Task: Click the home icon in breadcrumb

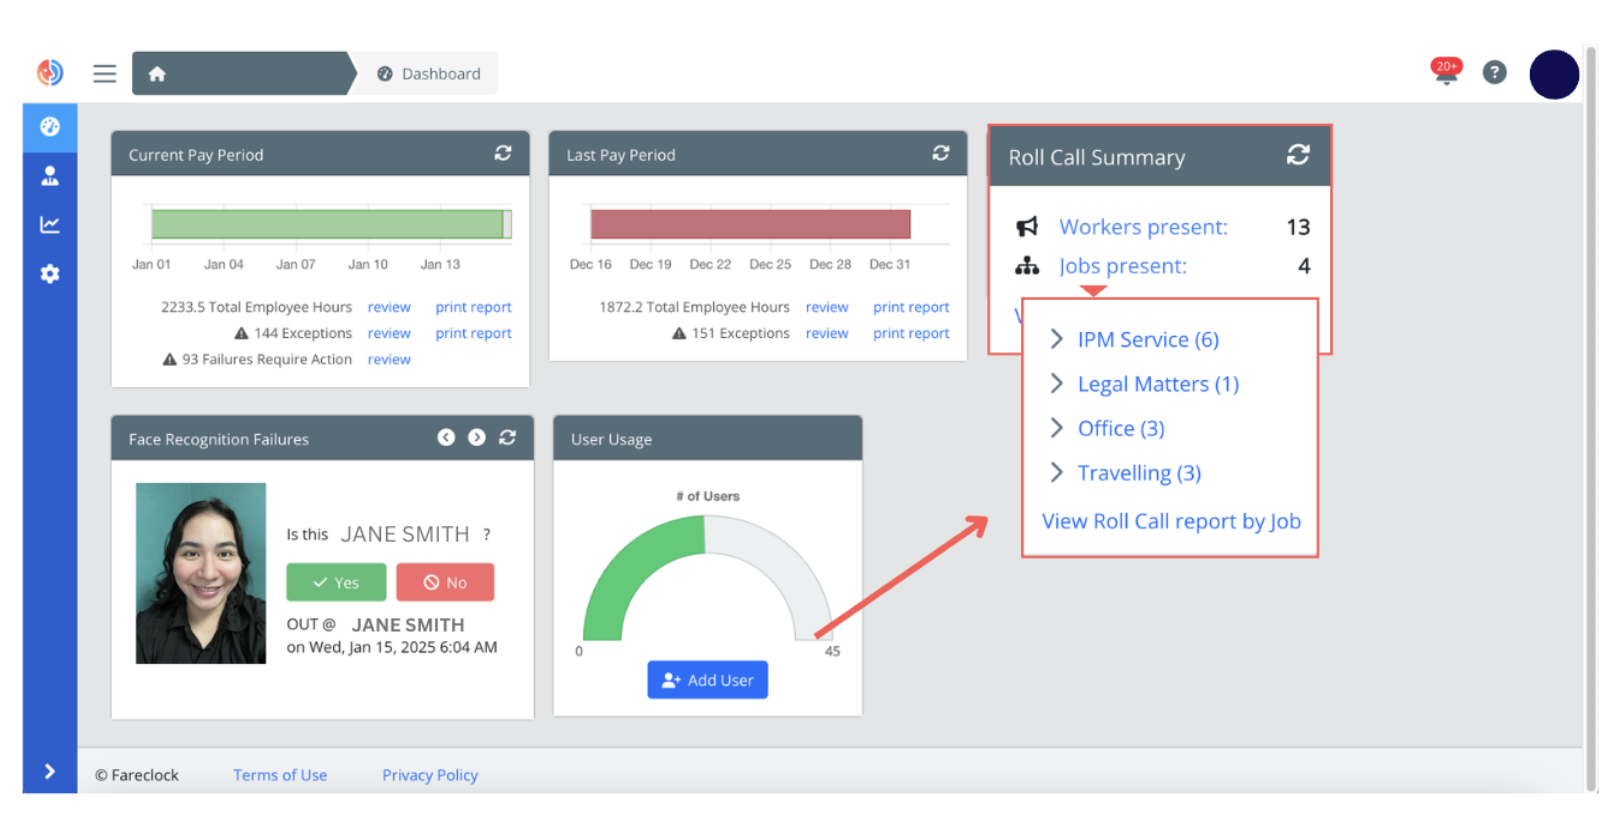Action: 157,74
